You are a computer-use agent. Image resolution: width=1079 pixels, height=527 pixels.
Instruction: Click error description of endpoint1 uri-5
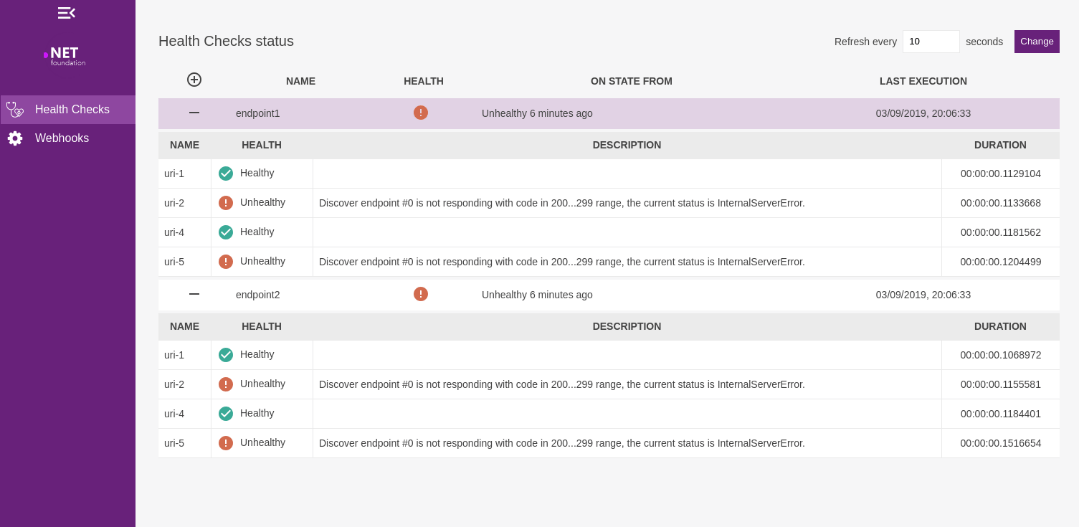click(x=561, y=262)
